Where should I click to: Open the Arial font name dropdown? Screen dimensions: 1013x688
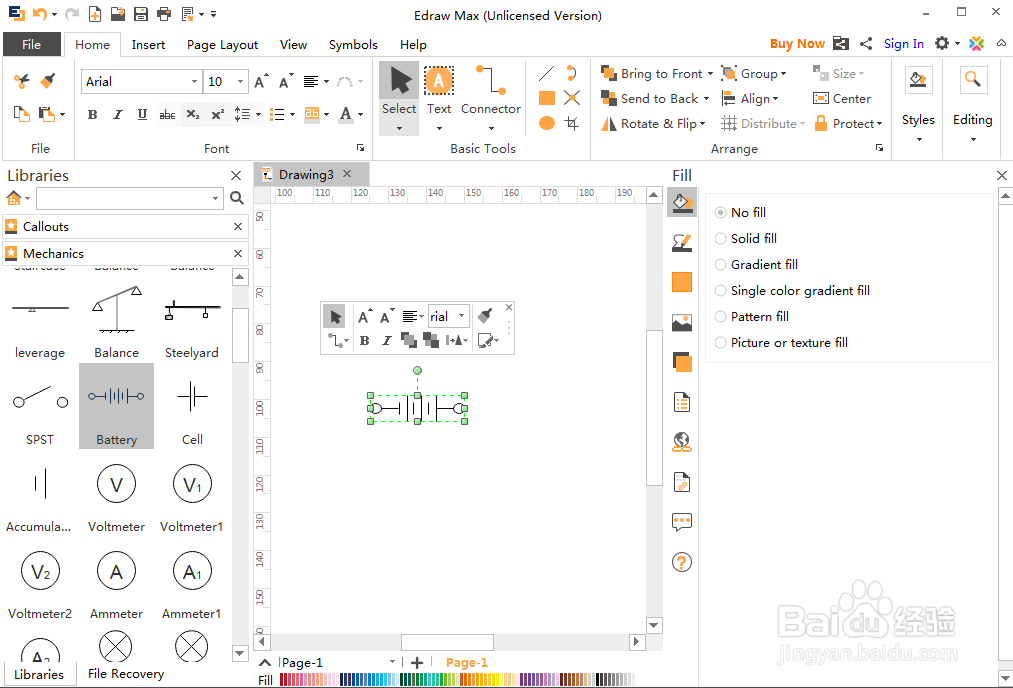pyautogui.click(x=194, y=81)
